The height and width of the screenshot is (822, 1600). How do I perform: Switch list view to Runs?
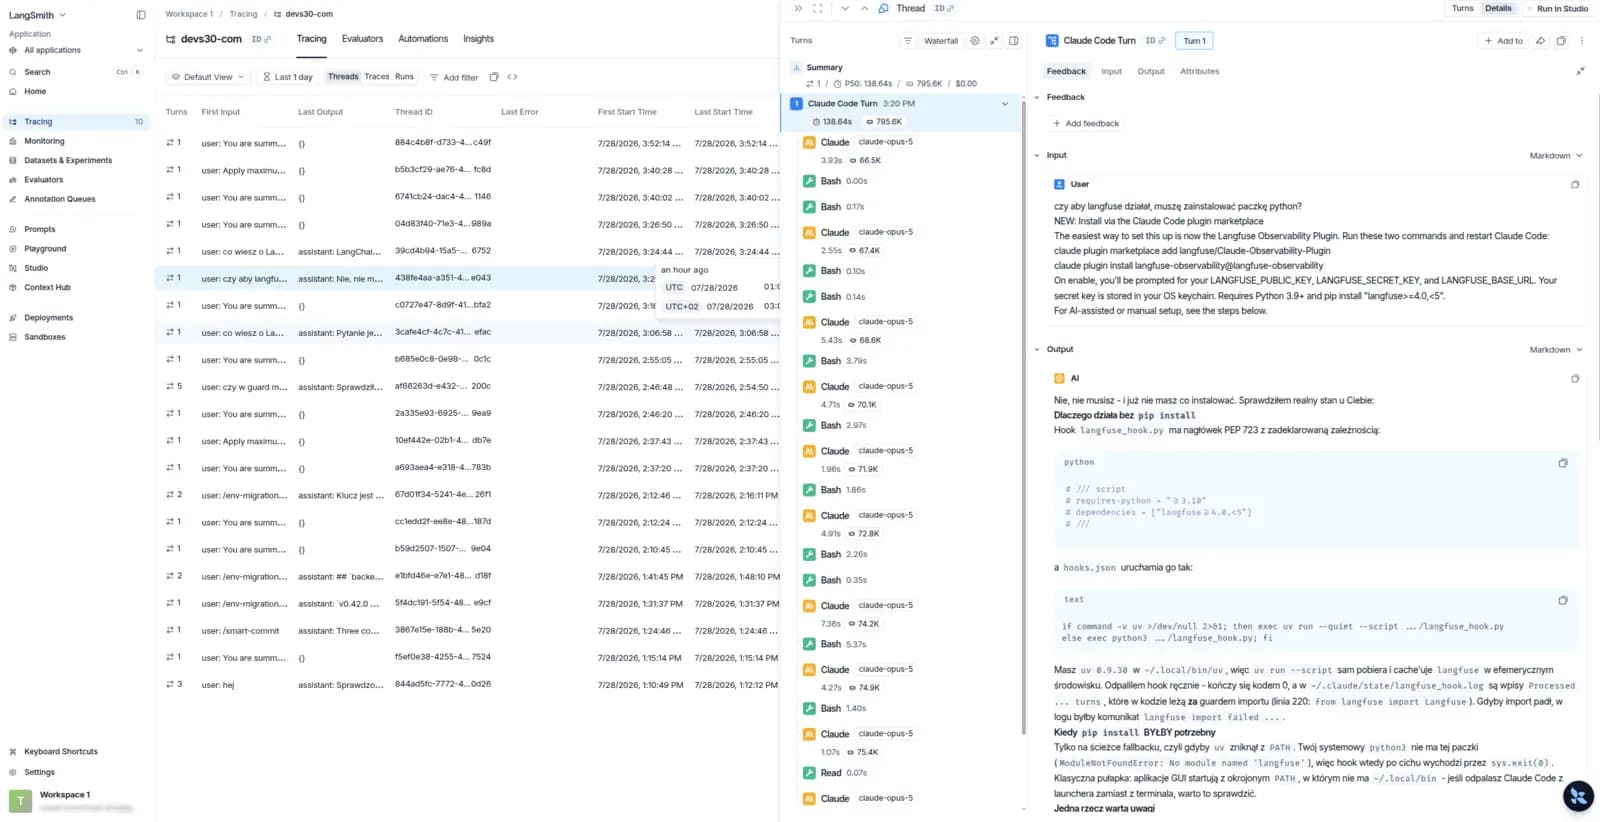(404, 77)
